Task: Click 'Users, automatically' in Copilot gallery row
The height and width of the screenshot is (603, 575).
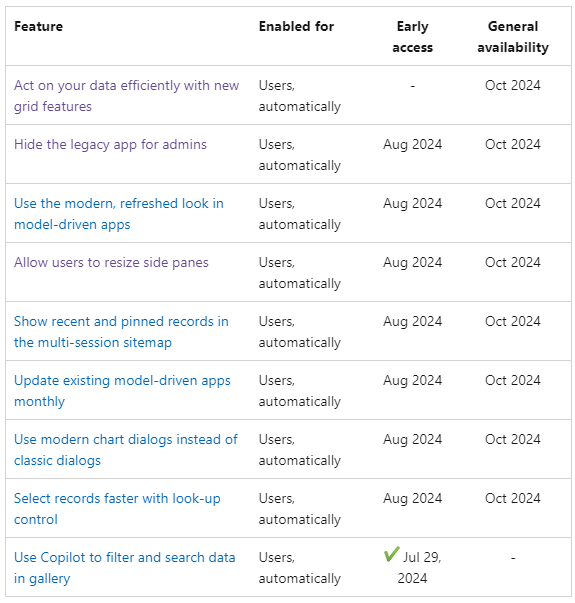Action: tap(300, 568)
